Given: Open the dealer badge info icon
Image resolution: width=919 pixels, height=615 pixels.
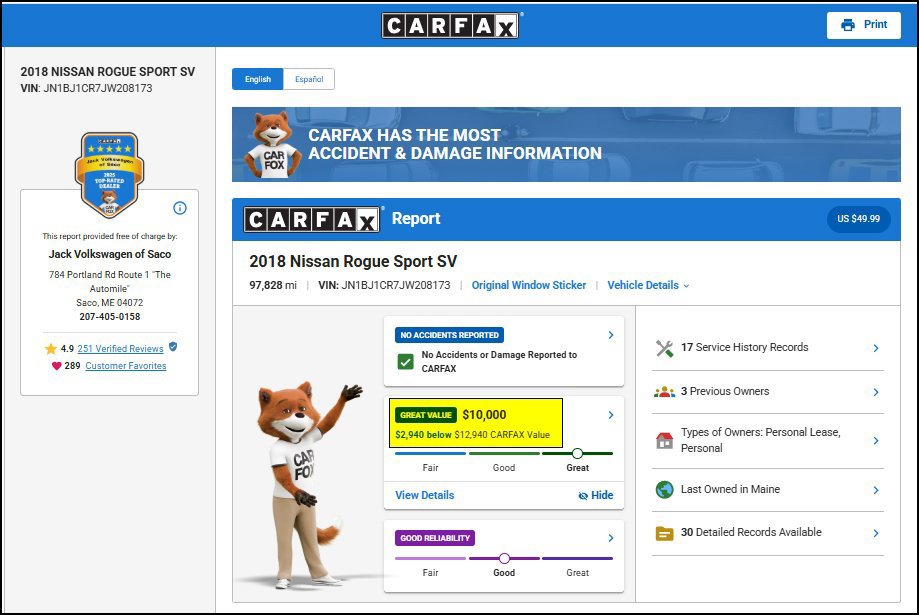Looking at the screenshot, I should click(x=180, y=208).
